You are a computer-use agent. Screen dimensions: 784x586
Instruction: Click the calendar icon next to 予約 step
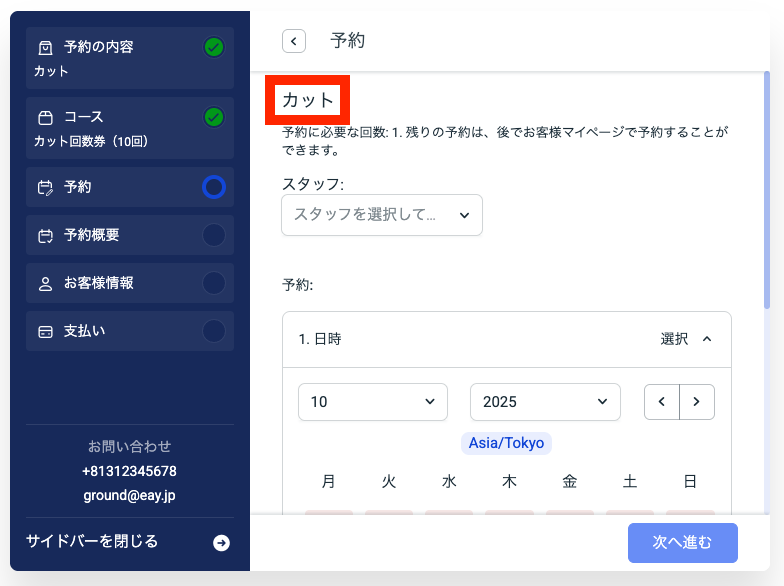45,187
